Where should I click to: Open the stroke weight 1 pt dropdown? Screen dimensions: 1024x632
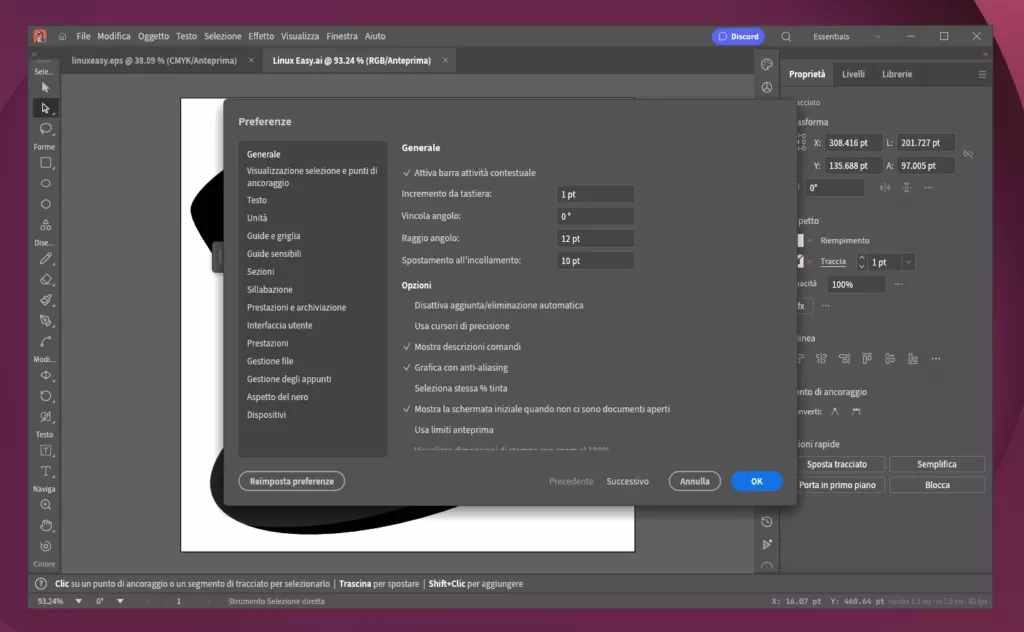click(x=908, y=262)
